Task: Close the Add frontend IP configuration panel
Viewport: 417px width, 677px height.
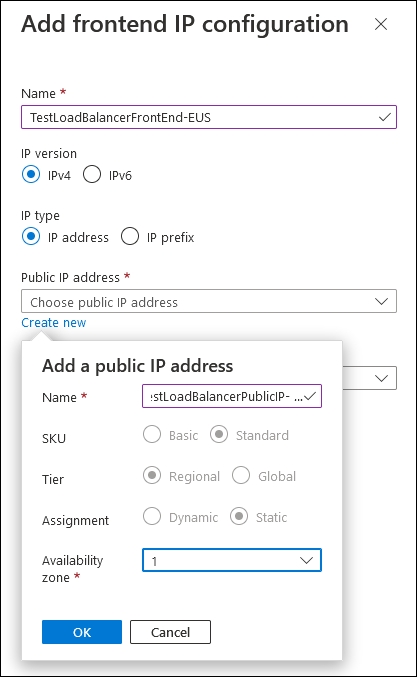Action: 381,24
